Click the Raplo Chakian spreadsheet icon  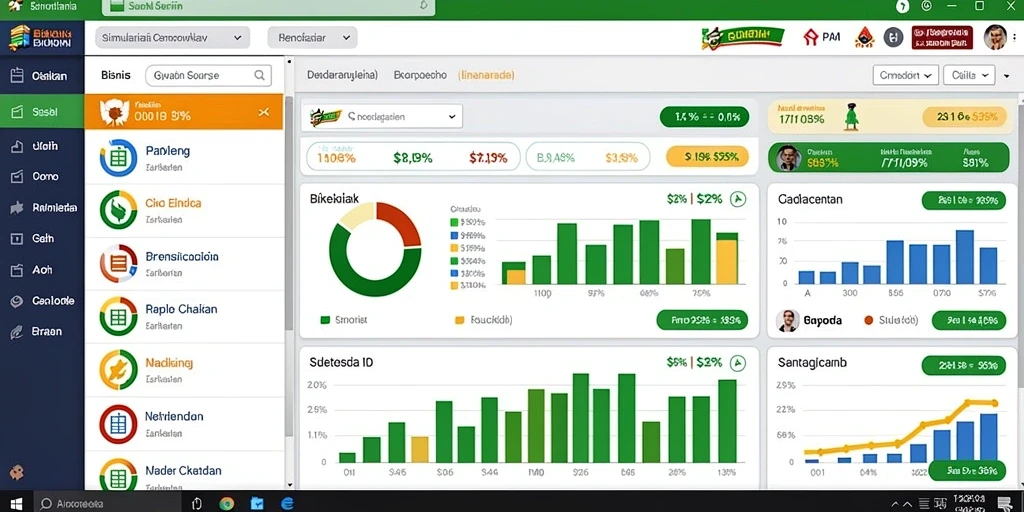(x=118, y=316)
